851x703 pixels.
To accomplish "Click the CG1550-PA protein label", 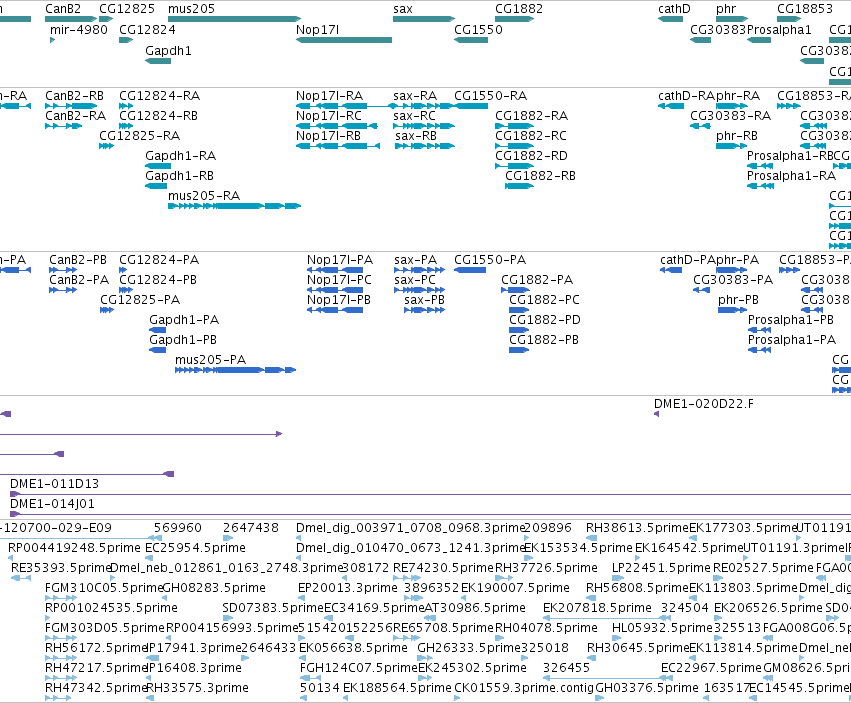I will coord(490,260).
